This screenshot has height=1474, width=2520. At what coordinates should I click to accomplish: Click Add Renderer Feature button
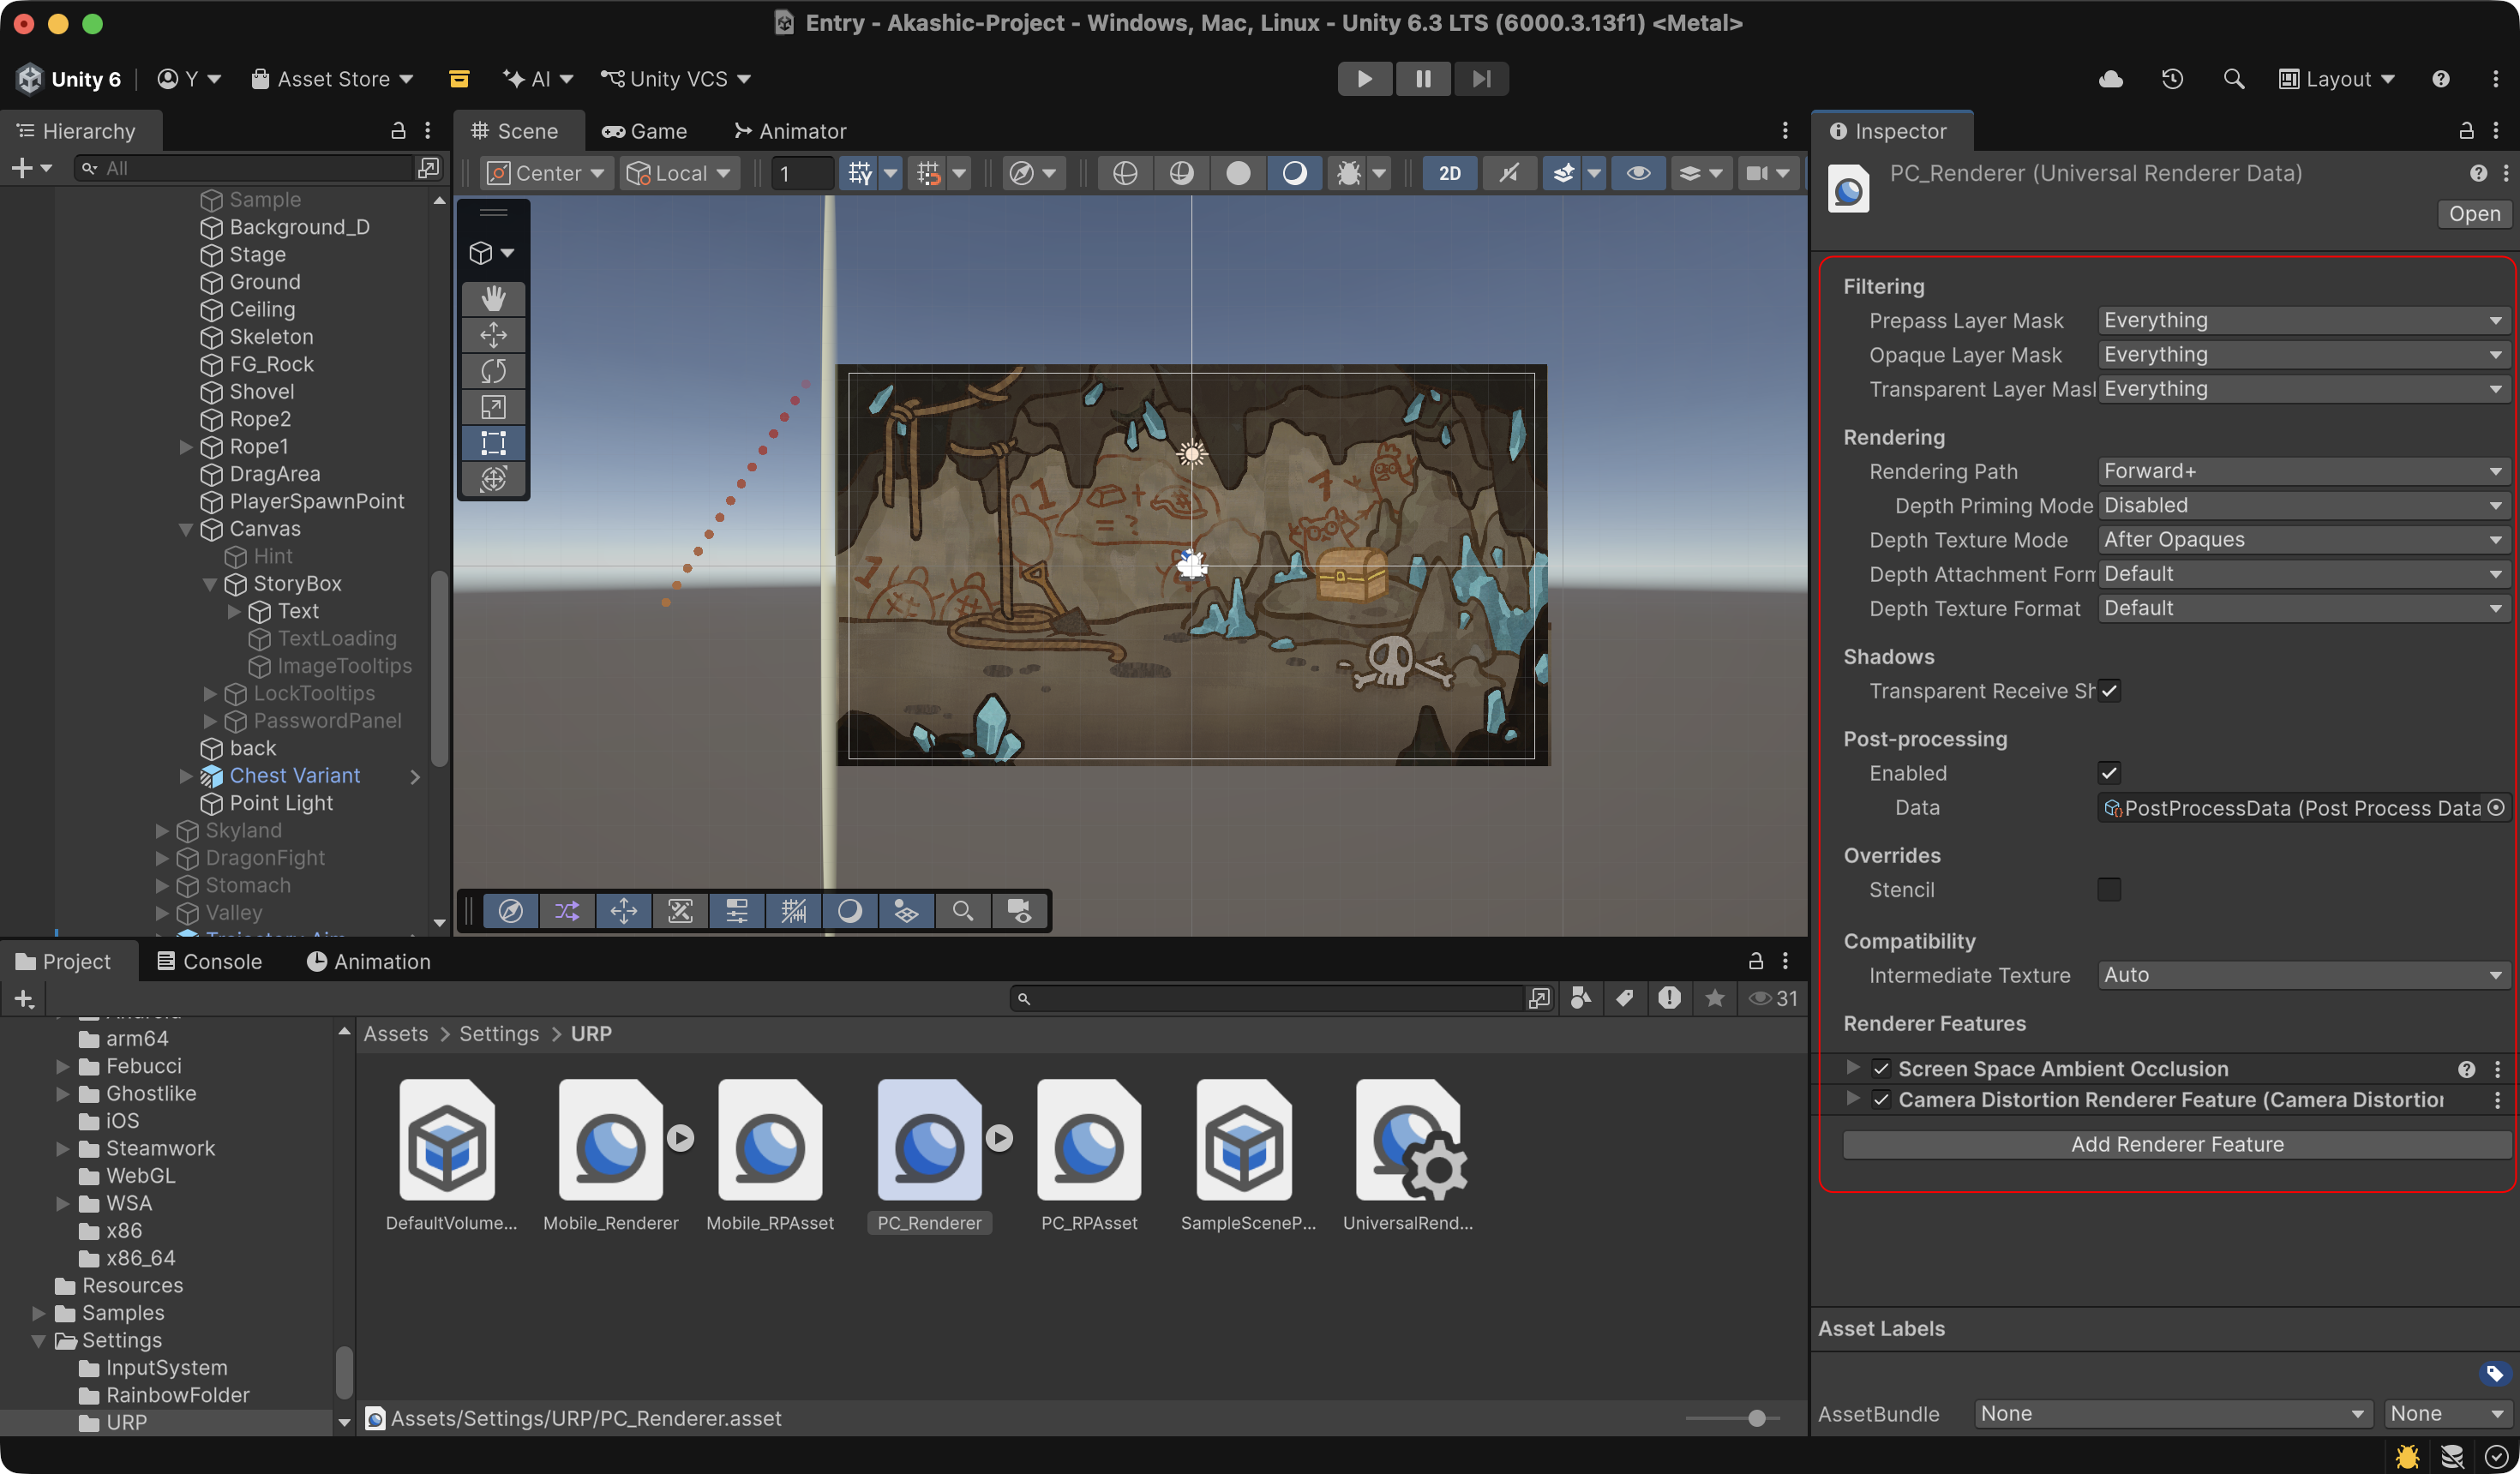2177,1144
